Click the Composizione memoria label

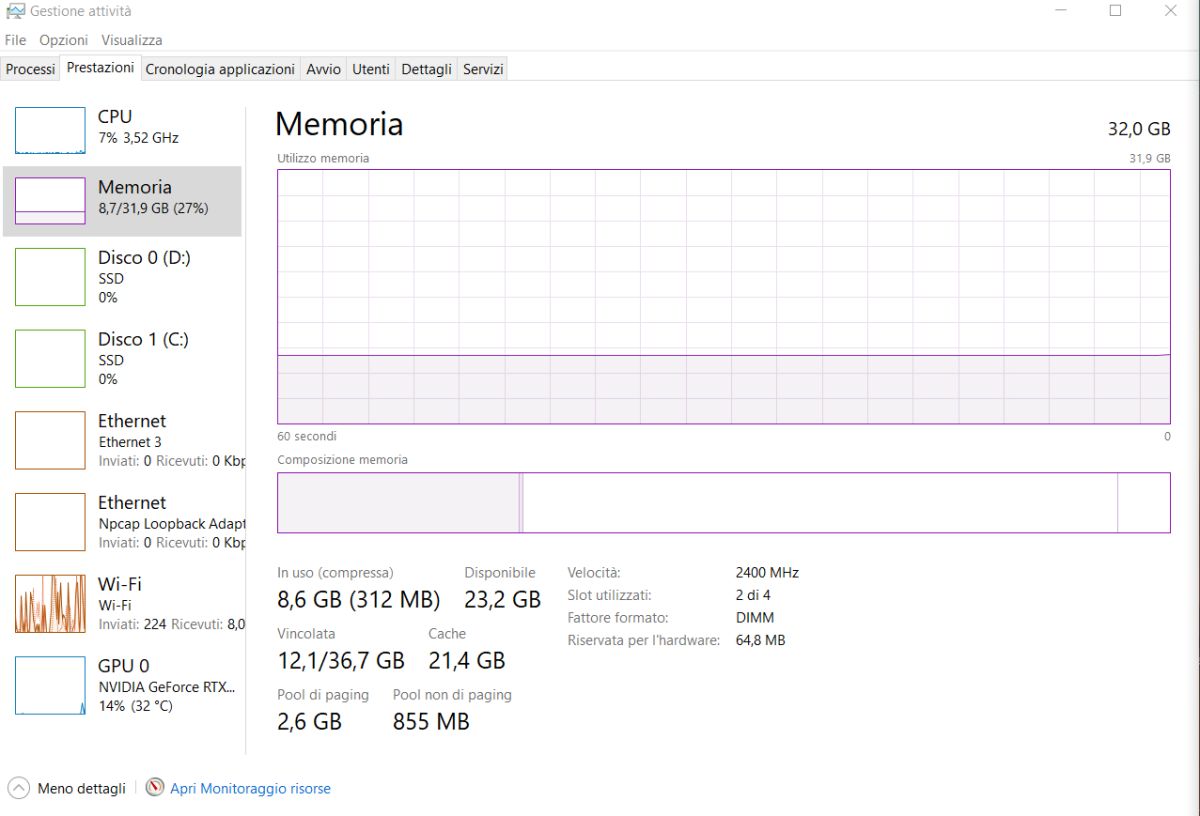[x=342, y=460]
